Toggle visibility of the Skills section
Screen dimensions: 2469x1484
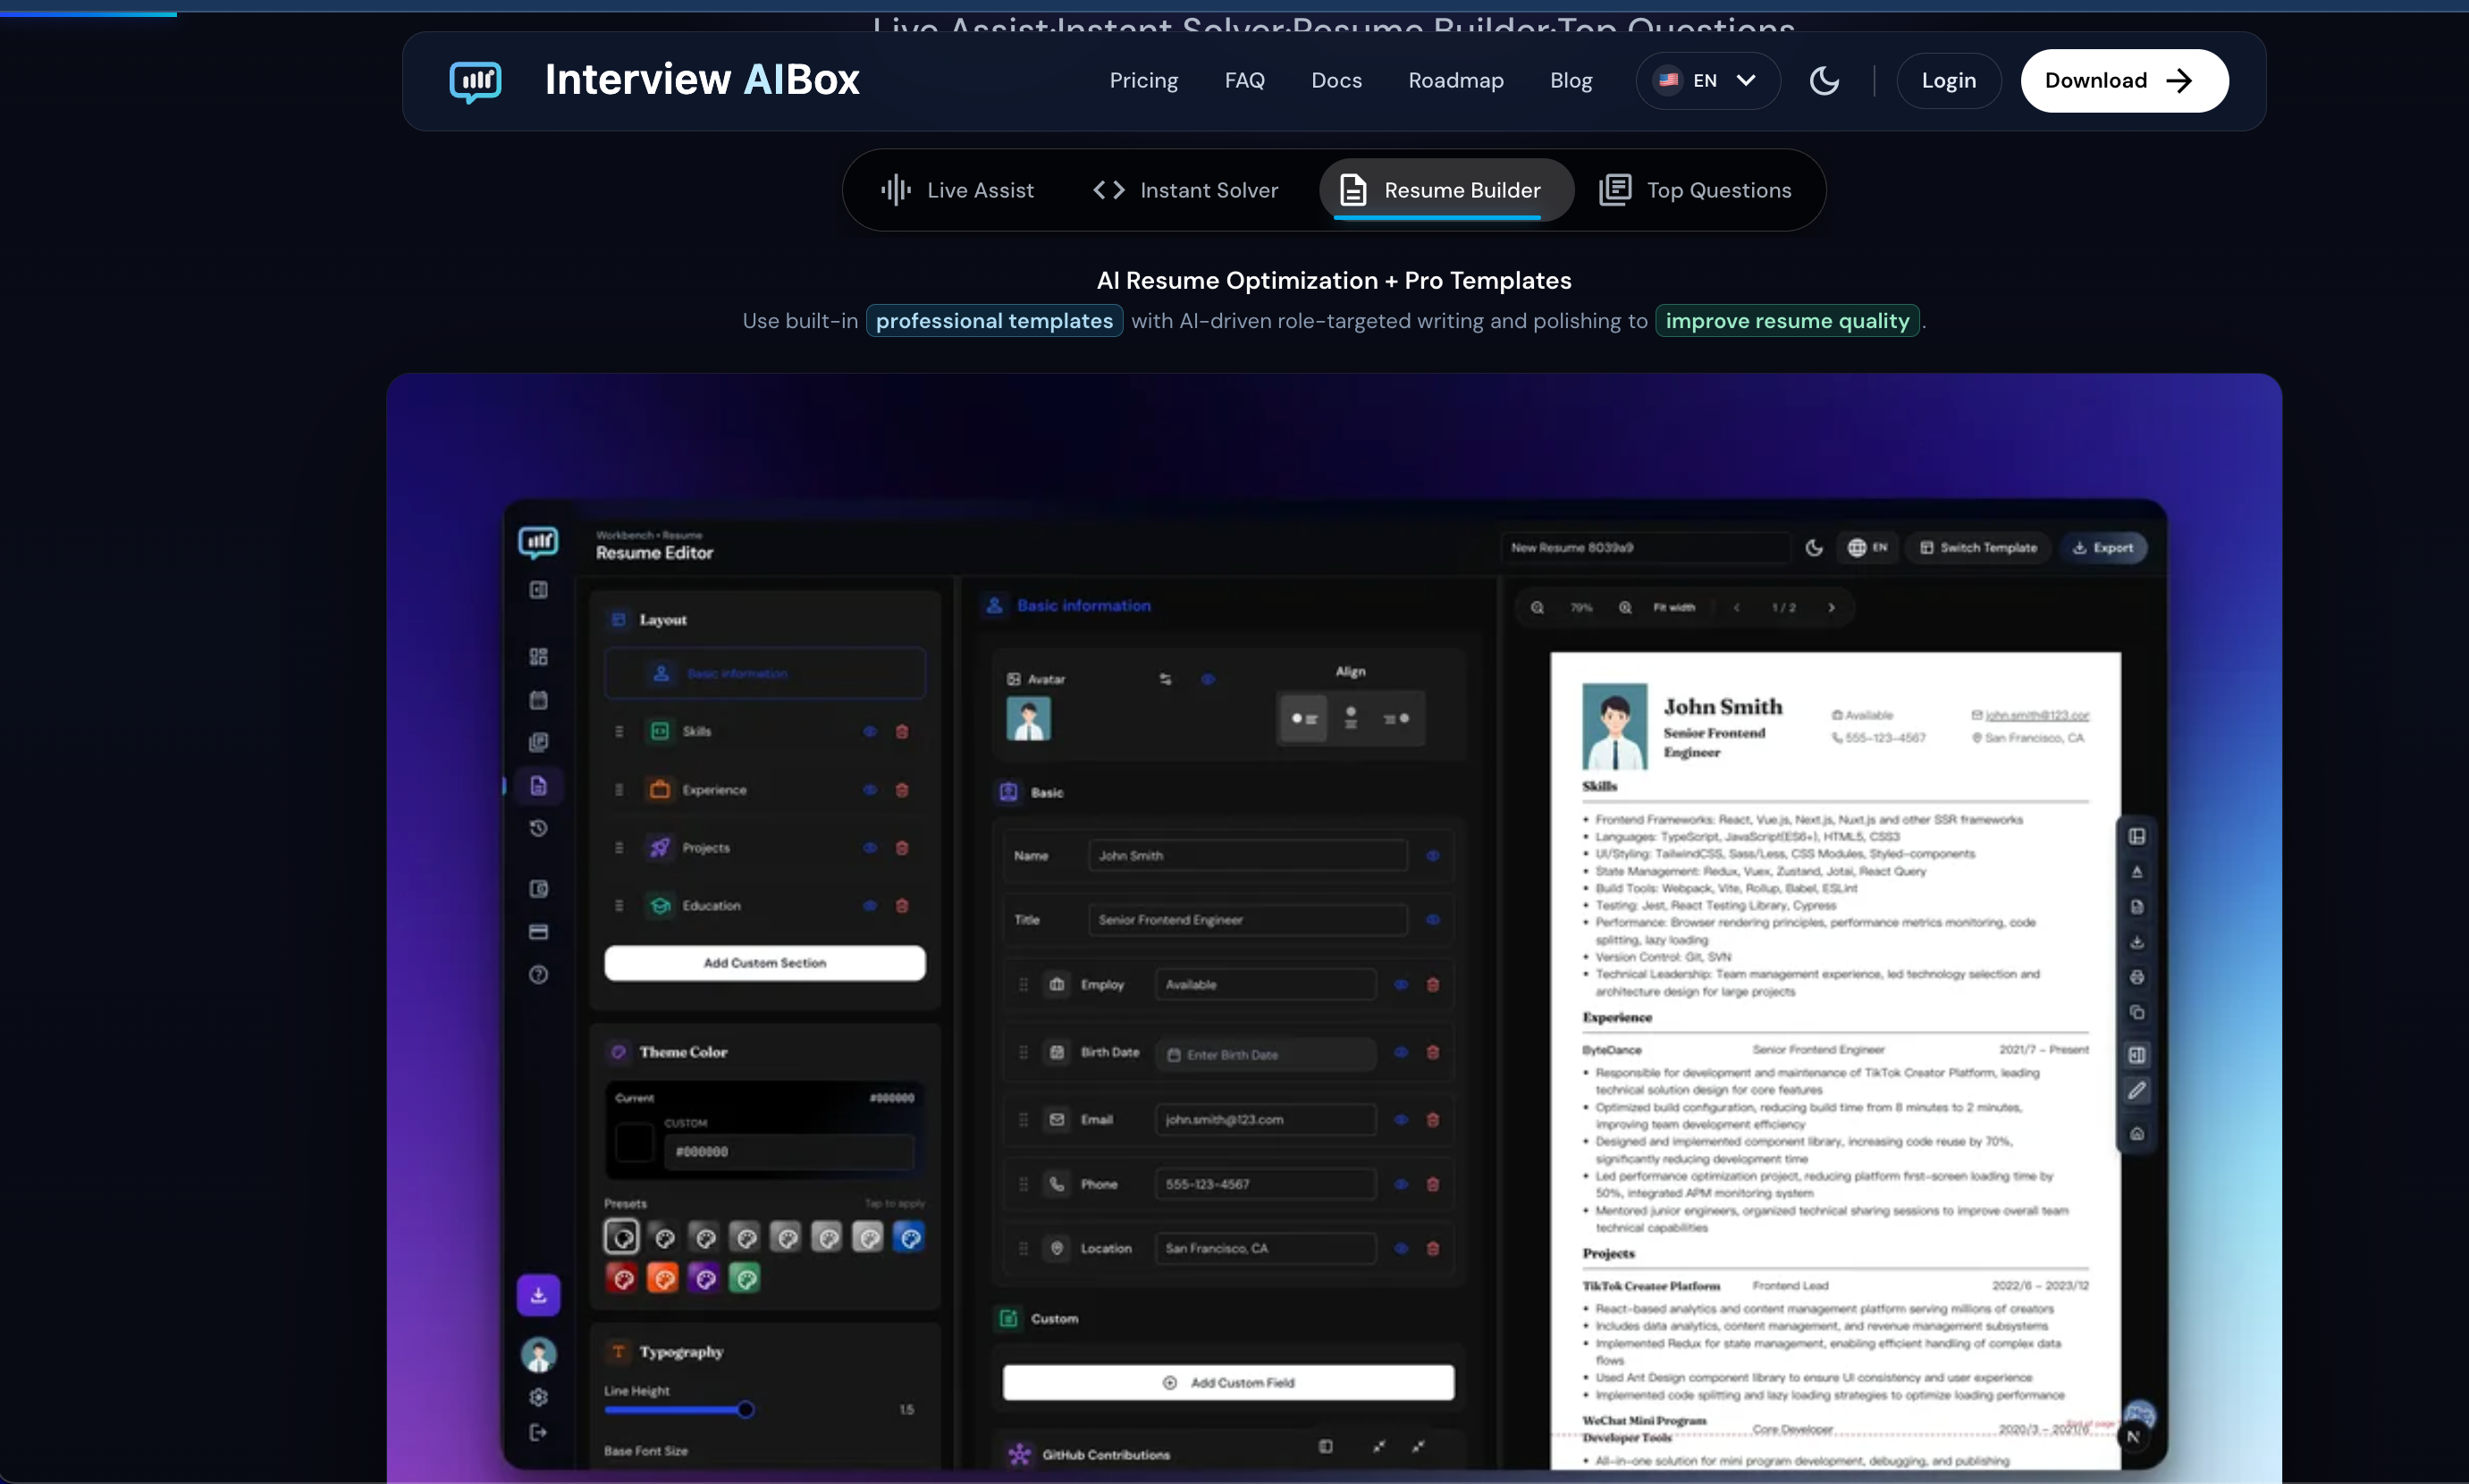tap(870, 732)
